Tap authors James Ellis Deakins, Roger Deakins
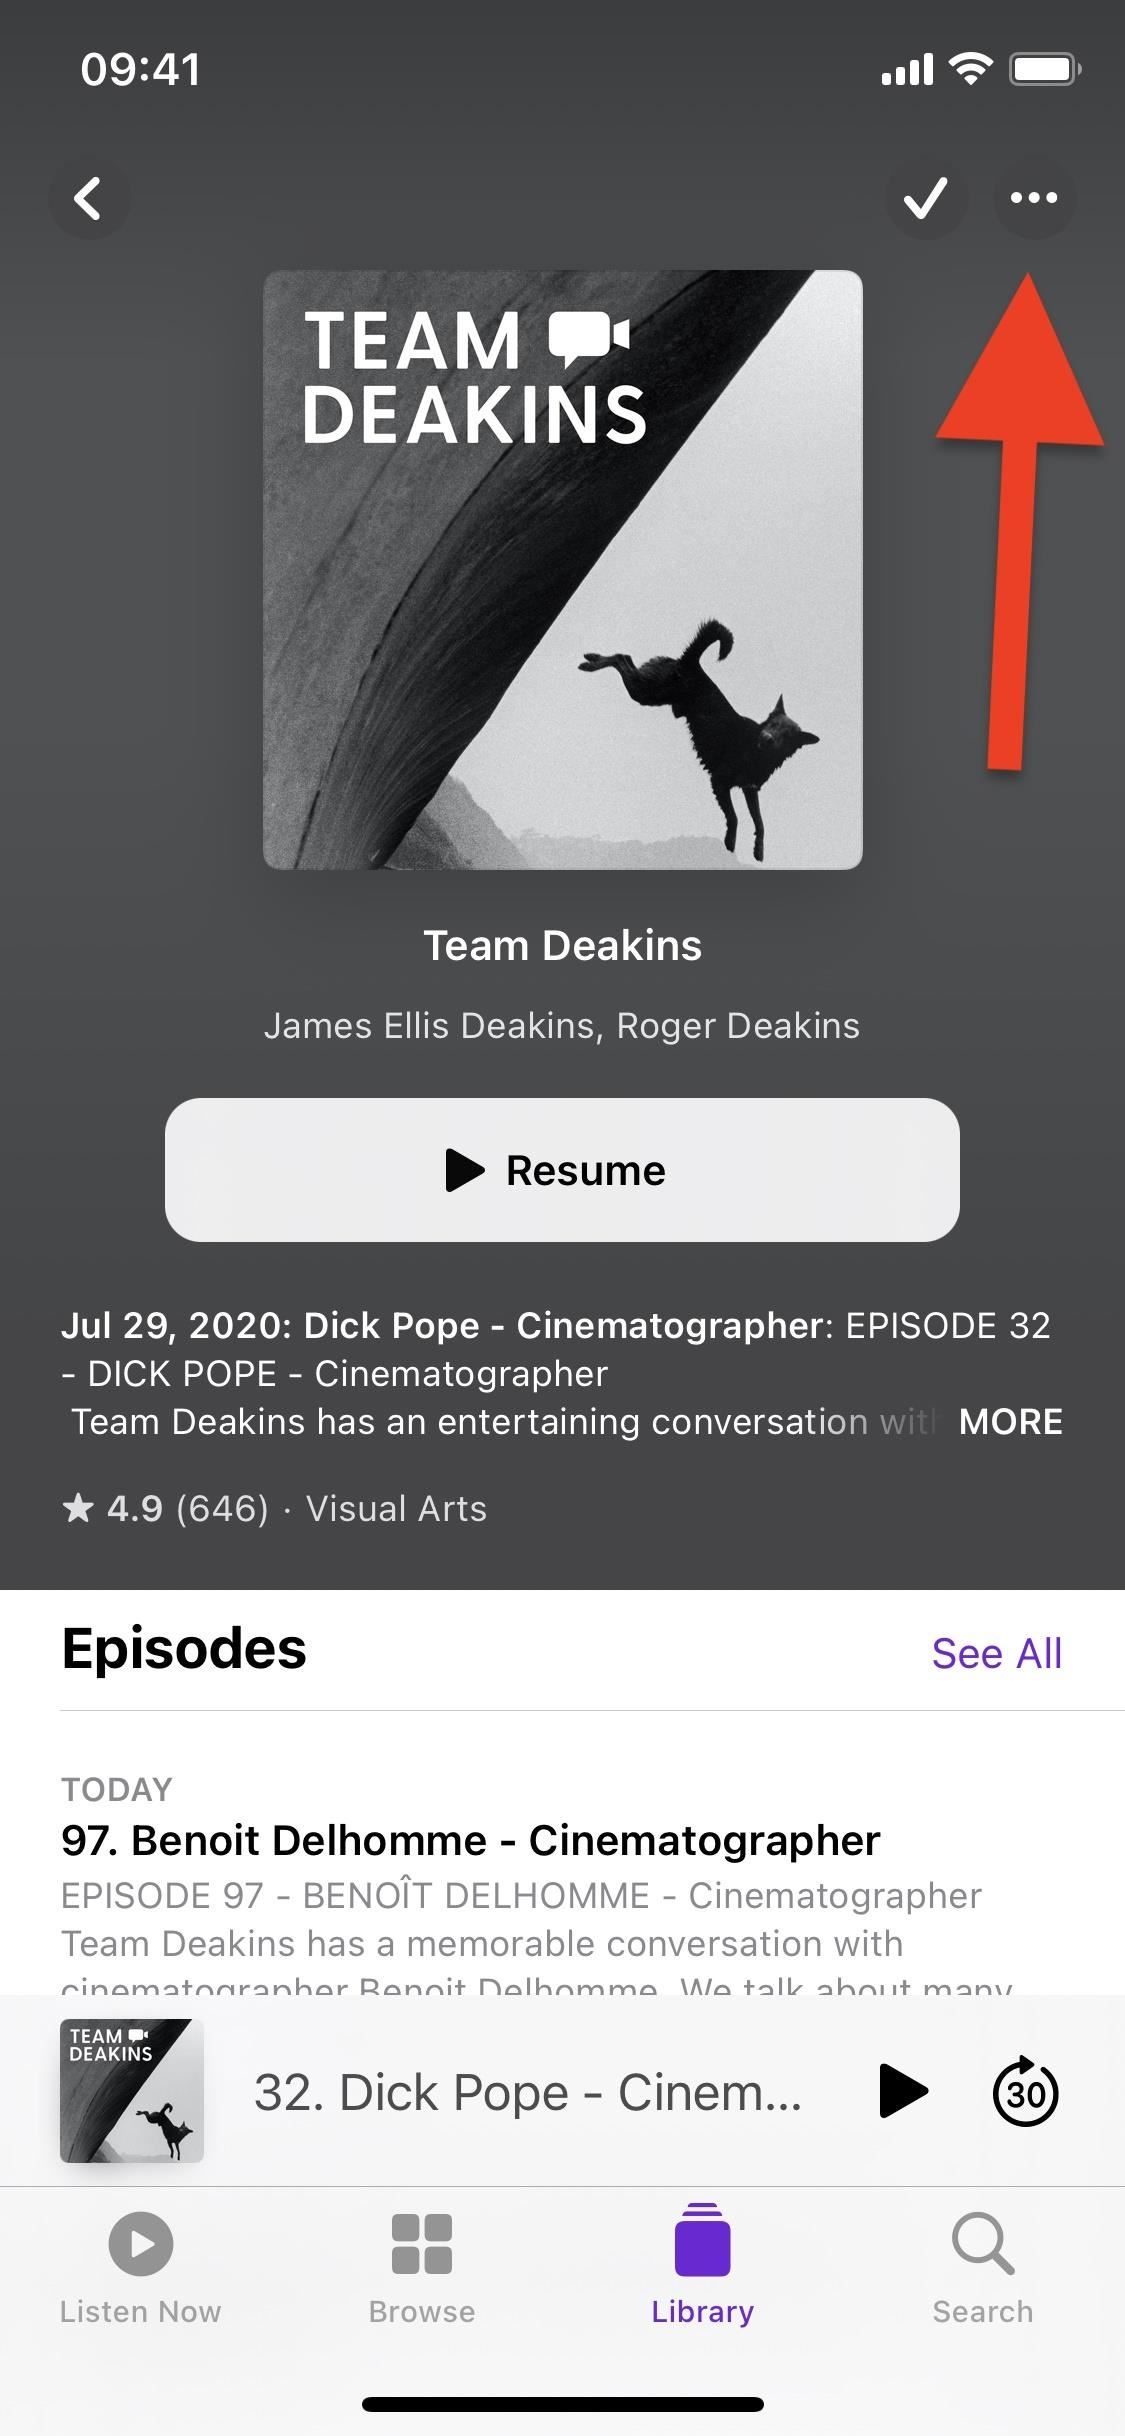Screen dimensions: 1125x2436 [562, 1026]
